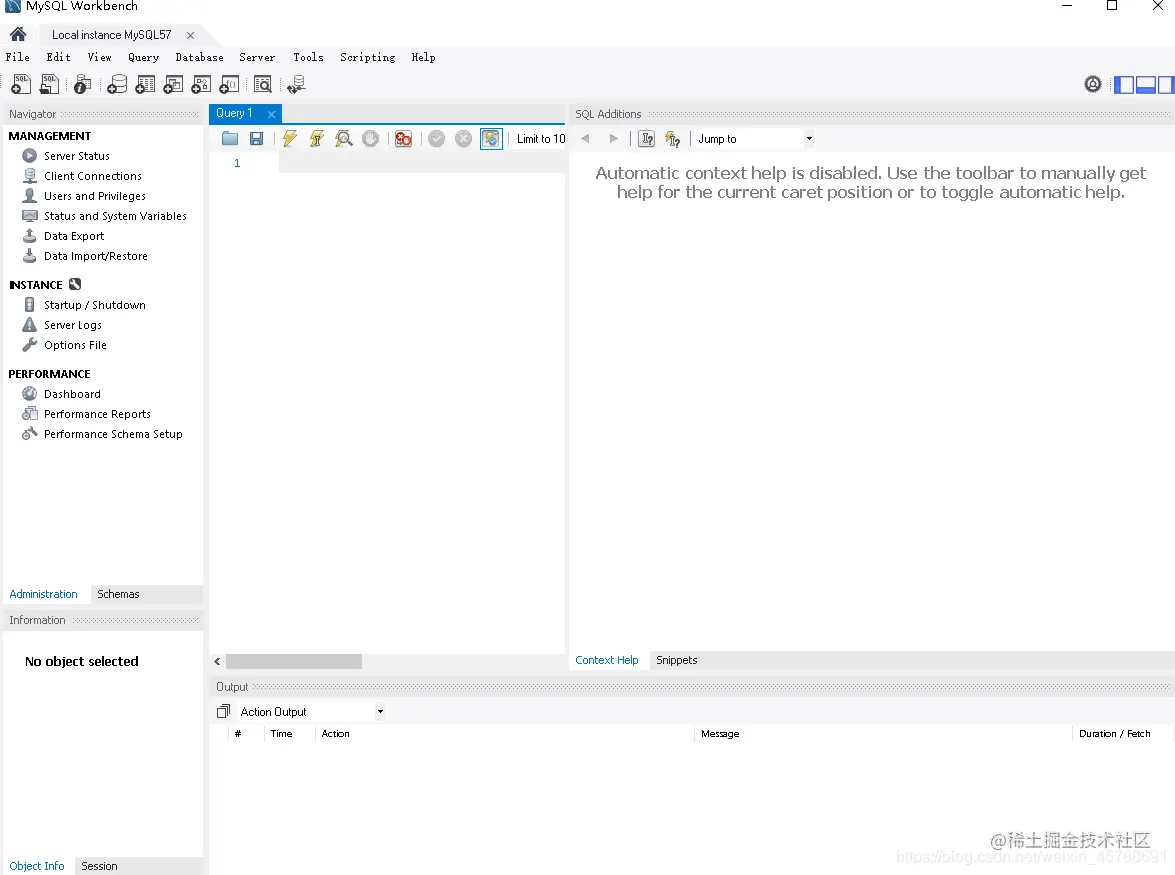Open the Database menu
Viewport: 1175px width, 875px height.
199,57
